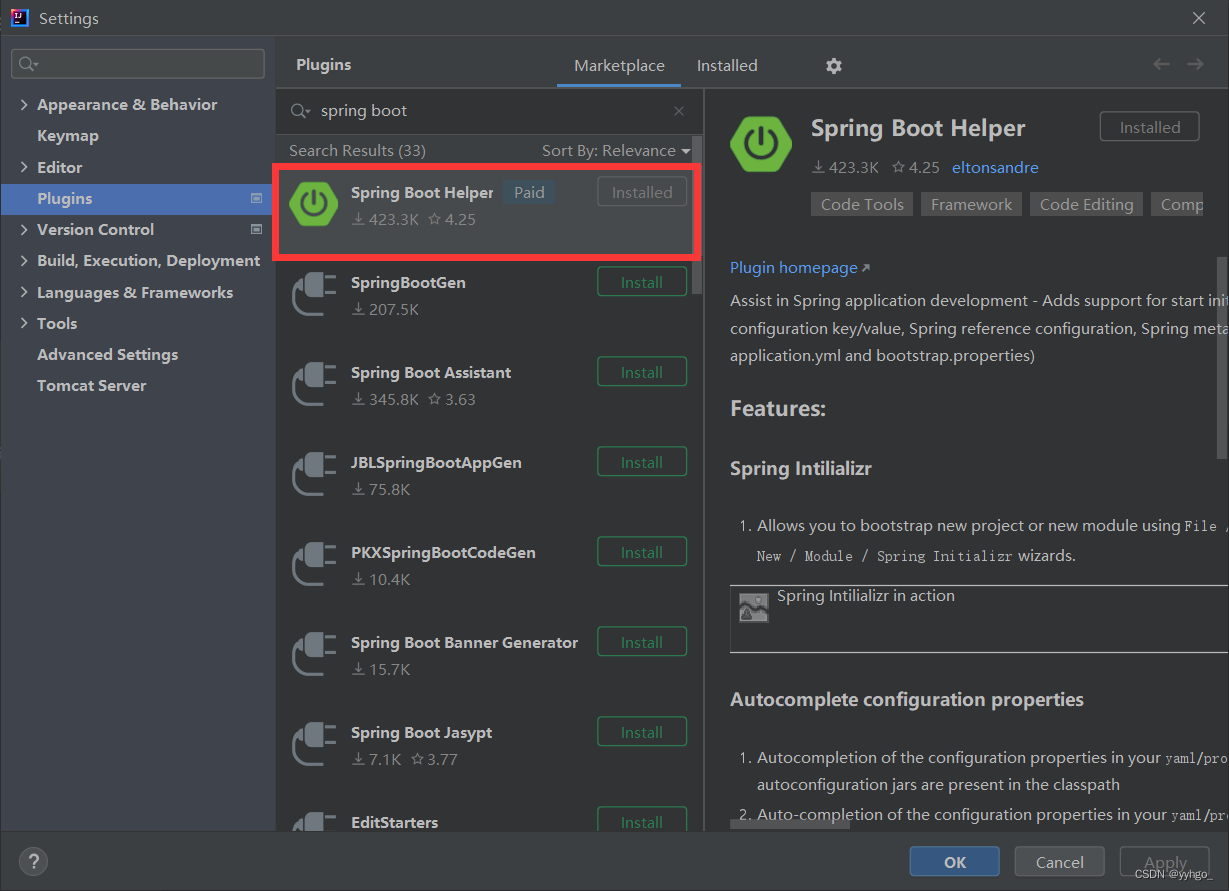Switch to the Installed tab

tap(727, 66)
